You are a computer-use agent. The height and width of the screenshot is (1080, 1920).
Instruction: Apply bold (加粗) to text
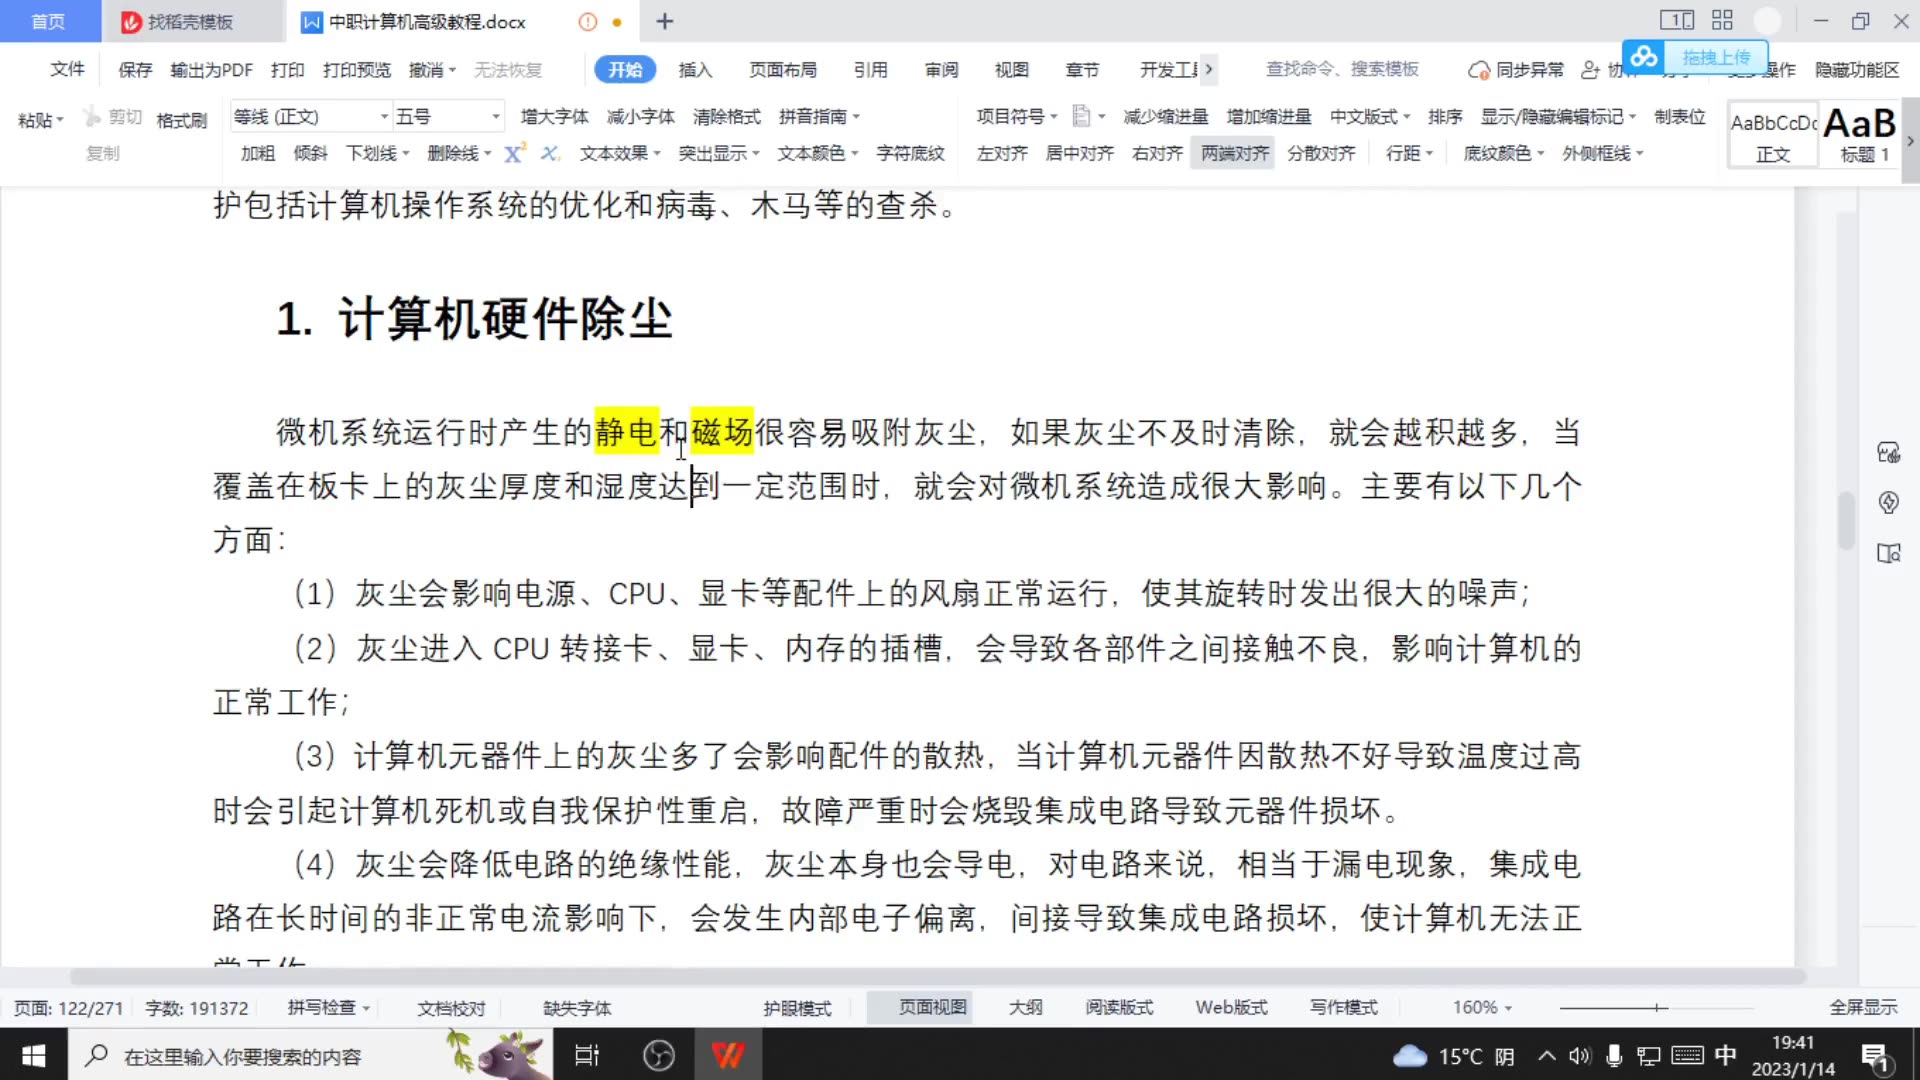click(x=256, y=152)
